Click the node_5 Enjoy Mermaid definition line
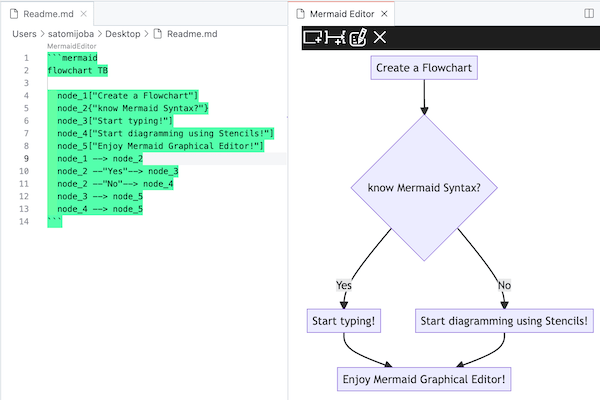600x400 pixels. (160, 146)
